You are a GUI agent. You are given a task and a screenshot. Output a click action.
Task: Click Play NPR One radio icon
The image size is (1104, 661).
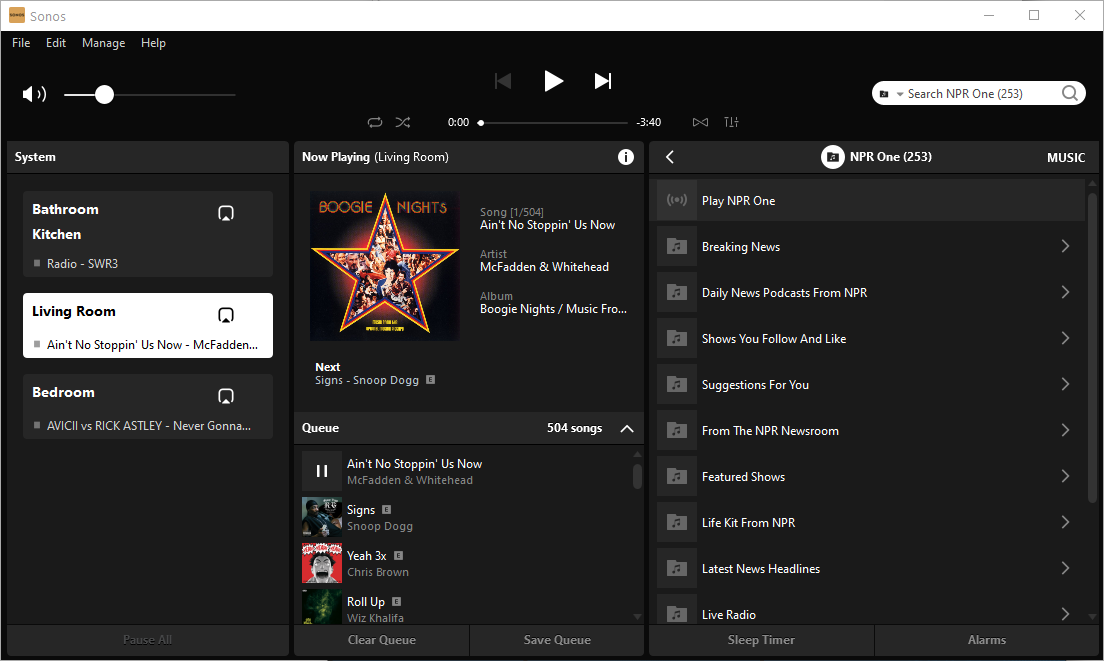[677, 201]
